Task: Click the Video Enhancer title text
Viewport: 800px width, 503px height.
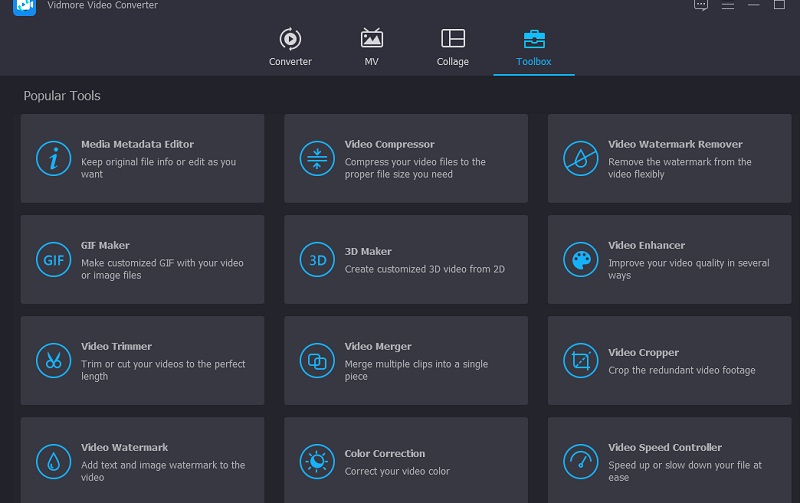Action: coord(646,245)
